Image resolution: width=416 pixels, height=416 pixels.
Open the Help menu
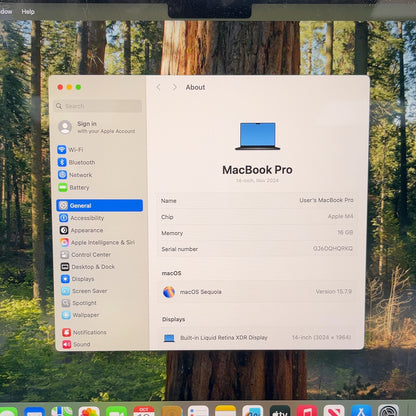coord(28,12)
